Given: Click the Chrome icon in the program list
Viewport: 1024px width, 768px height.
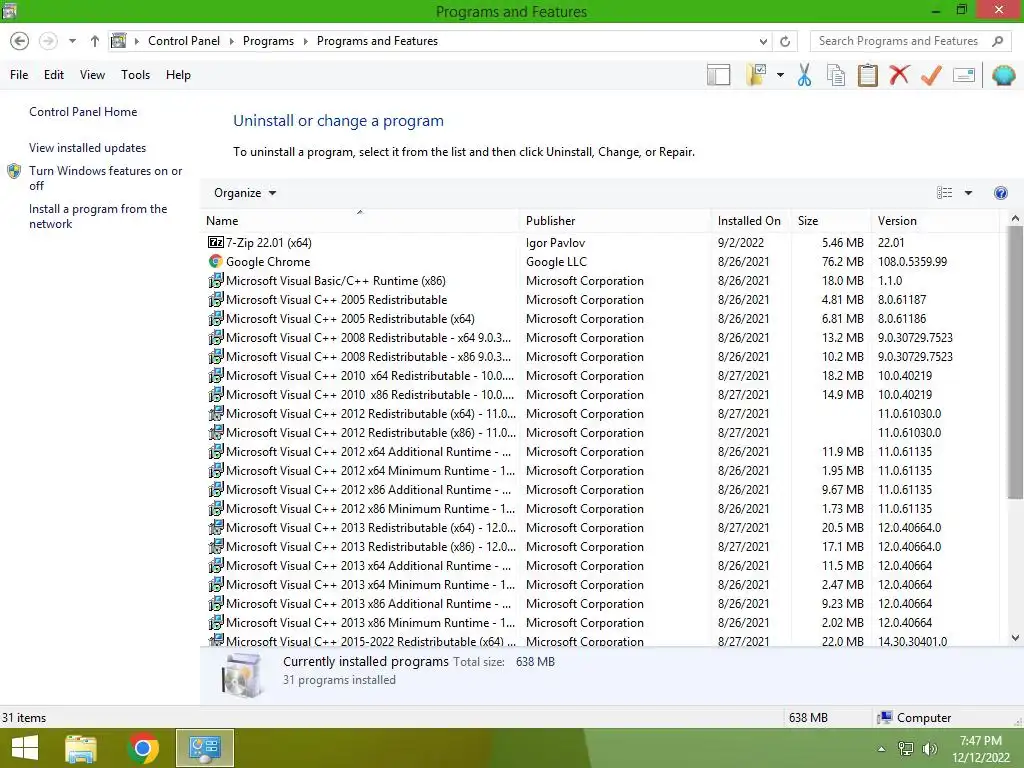Looking at the screenshot, I should click(216, 261).
